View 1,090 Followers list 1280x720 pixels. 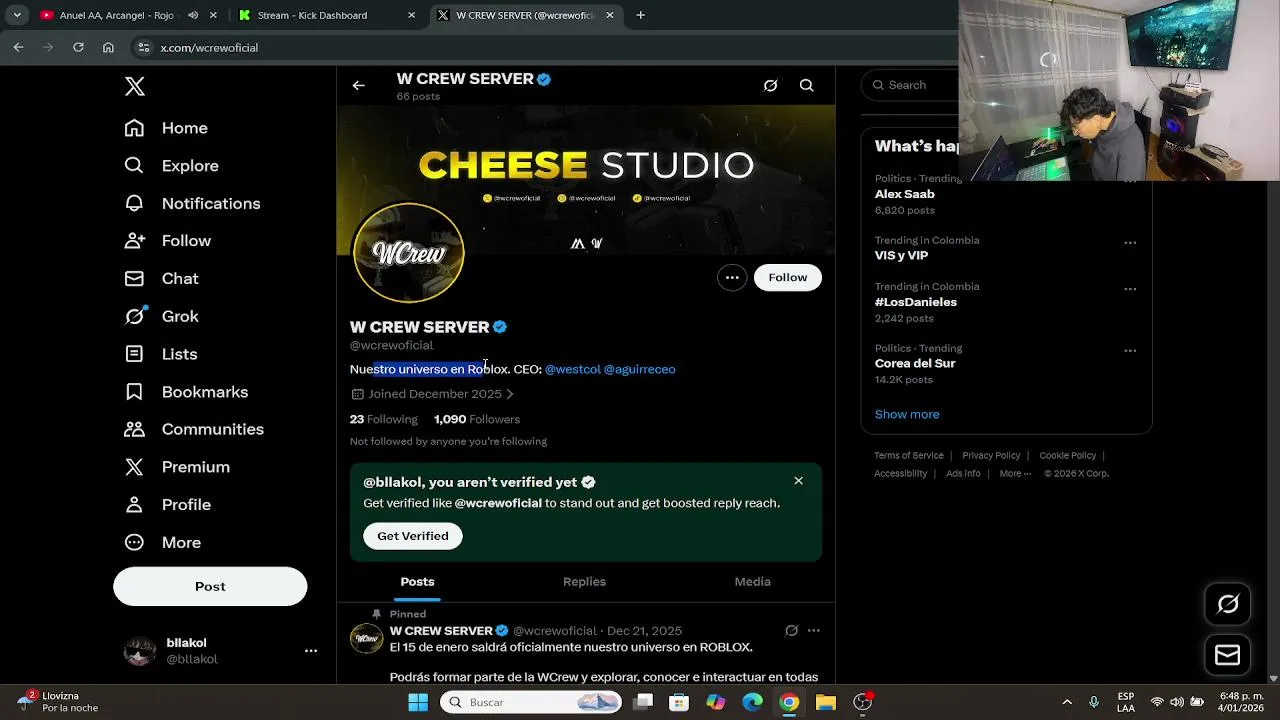(x=477, y=419)
